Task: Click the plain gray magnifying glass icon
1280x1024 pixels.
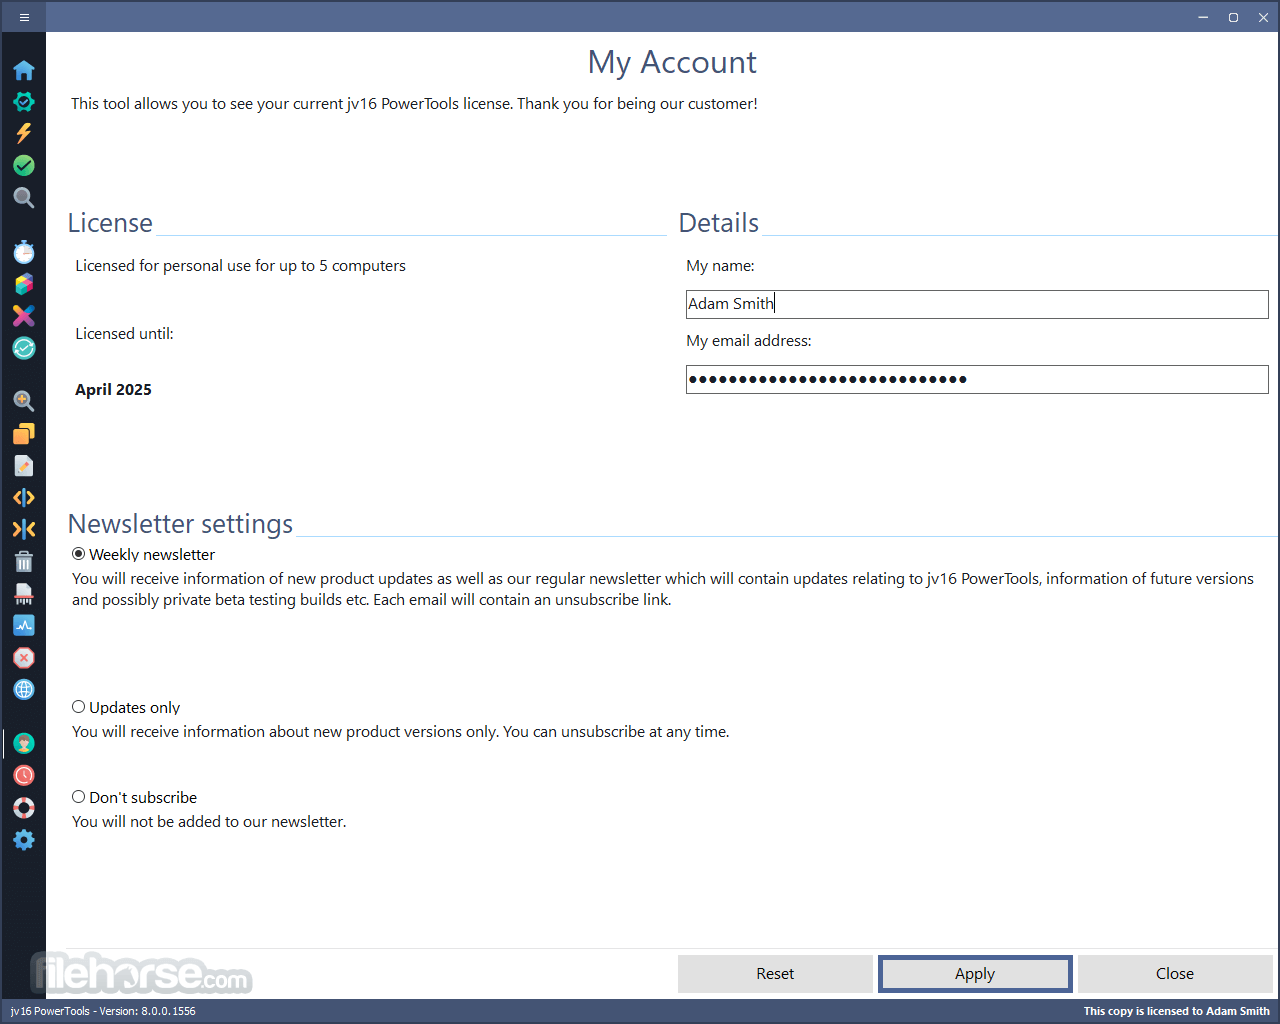Action: coord(24,198)
